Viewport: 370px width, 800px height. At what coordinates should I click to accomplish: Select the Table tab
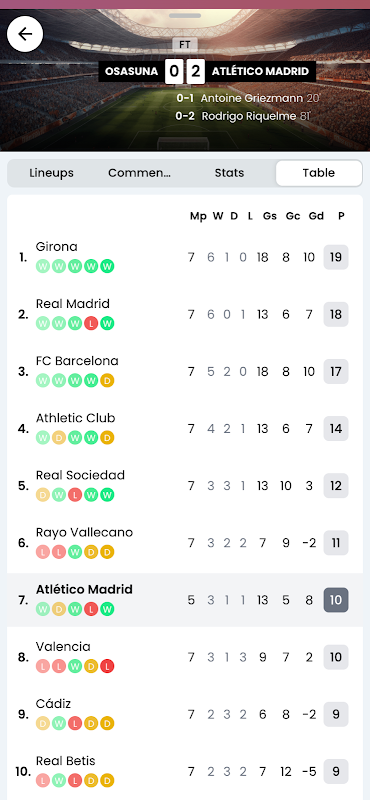tap(319, 173)
